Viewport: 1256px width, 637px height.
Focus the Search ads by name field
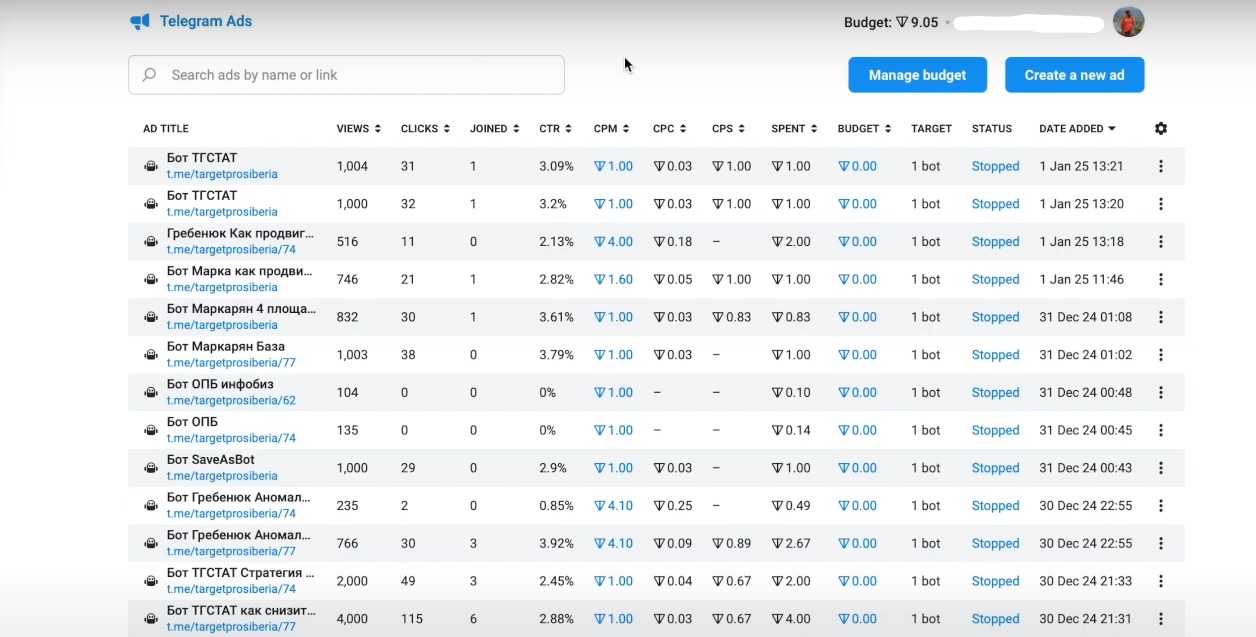point(346,75)
